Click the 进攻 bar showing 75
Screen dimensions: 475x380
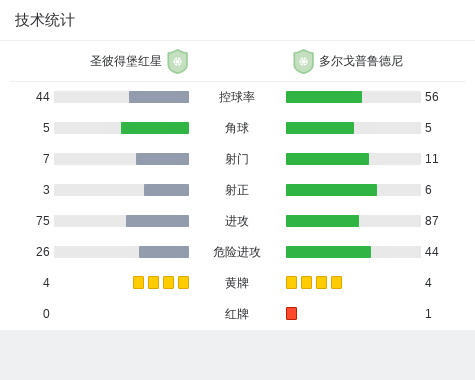click(157, 221)
